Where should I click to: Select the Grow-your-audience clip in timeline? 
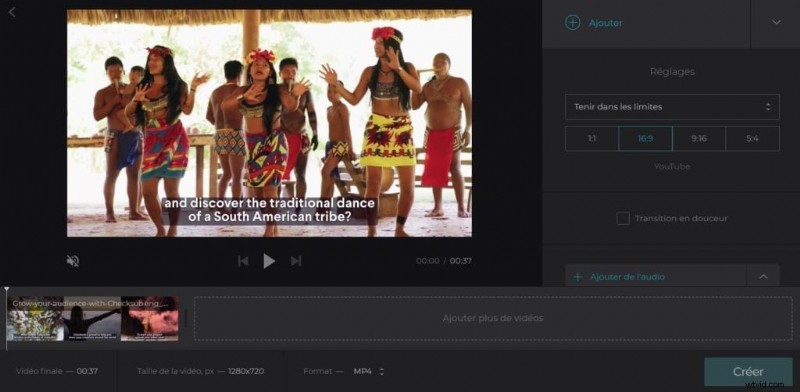click(92, 318)
